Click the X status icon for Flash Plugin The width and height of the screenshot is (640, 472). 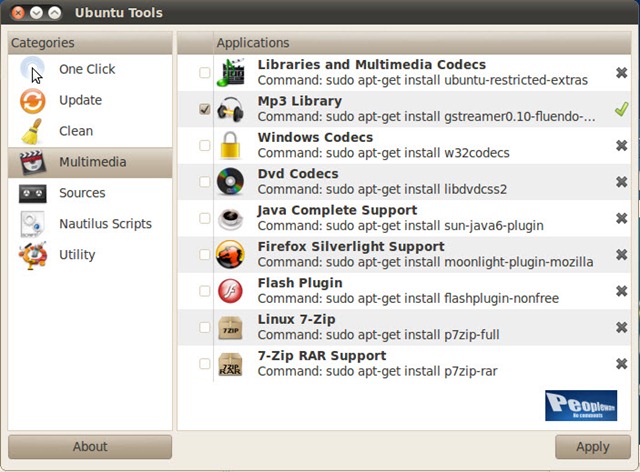pos(621,291)
